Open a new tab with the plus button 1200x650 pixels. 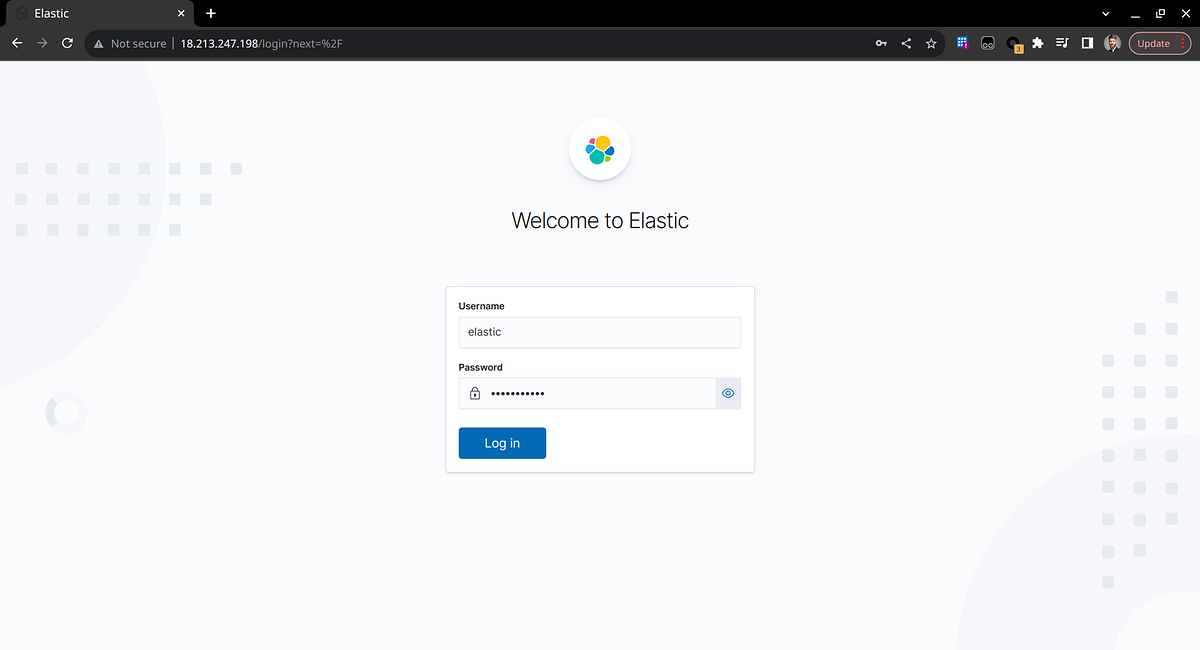[210, 13]
